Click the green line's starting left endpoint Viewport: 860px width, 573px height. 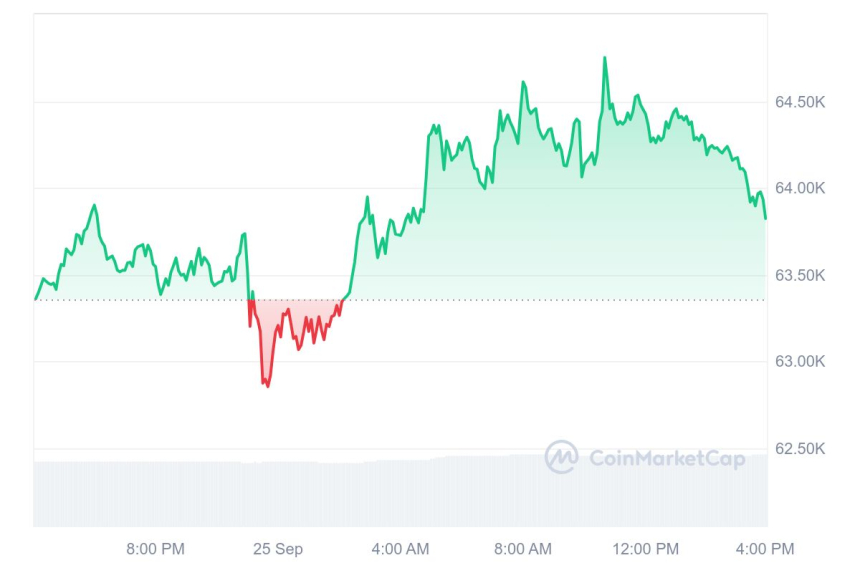pyautogui.click(x=36, y=298)
